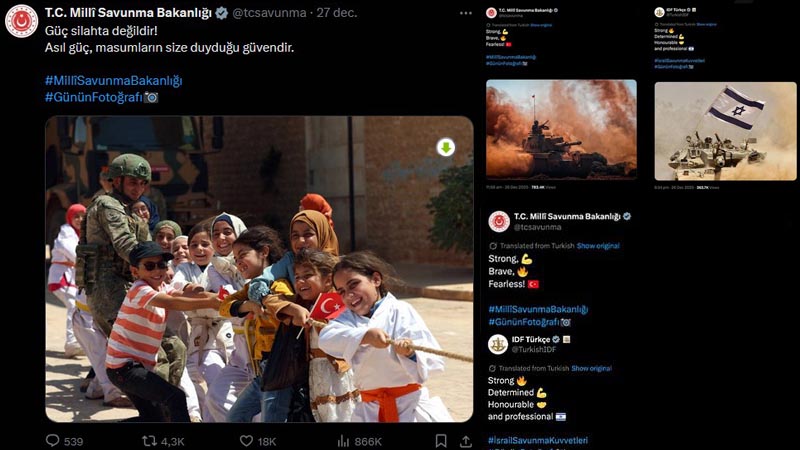This screenshot has width=800, height=450.
Task: Open the tank in red smoke image
Action: (561, 129)
